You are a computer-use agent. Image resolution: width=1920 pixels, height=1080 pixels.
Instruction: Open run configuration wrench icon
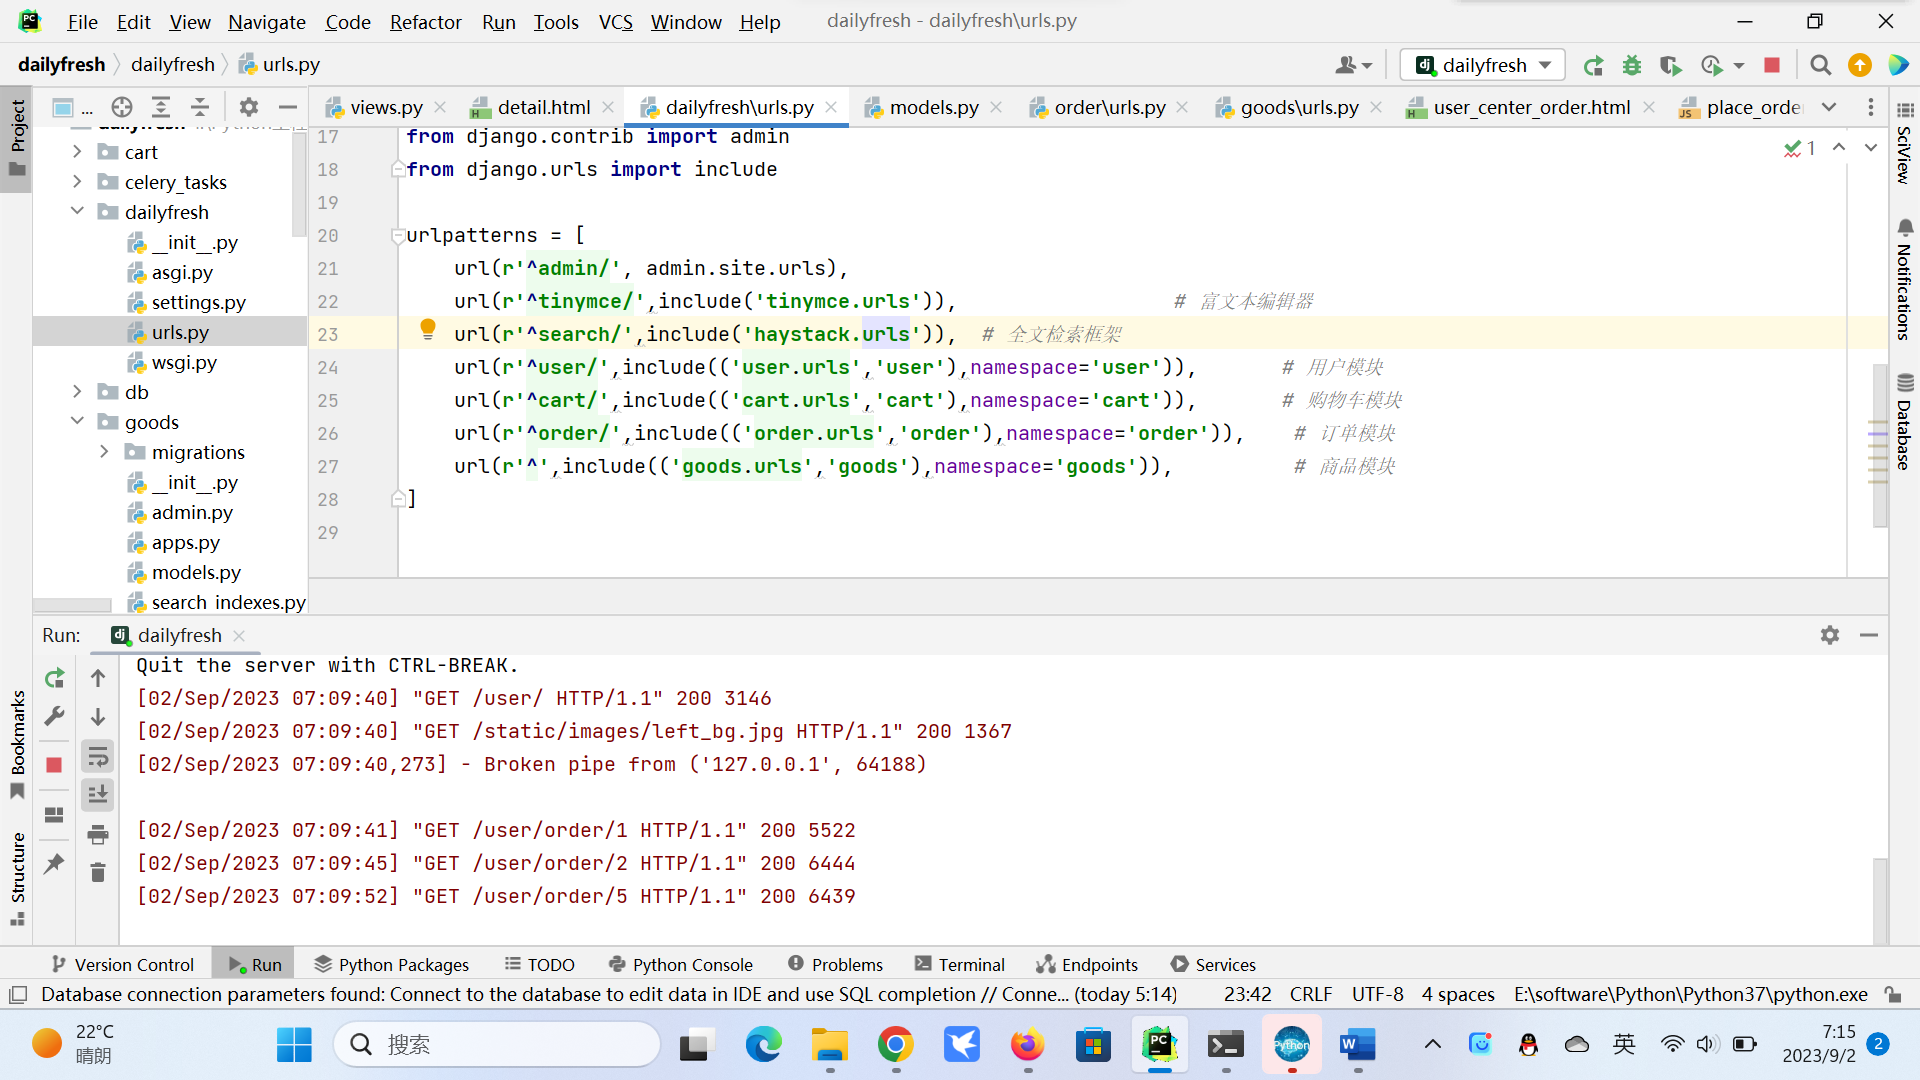[x=55, y=716]
